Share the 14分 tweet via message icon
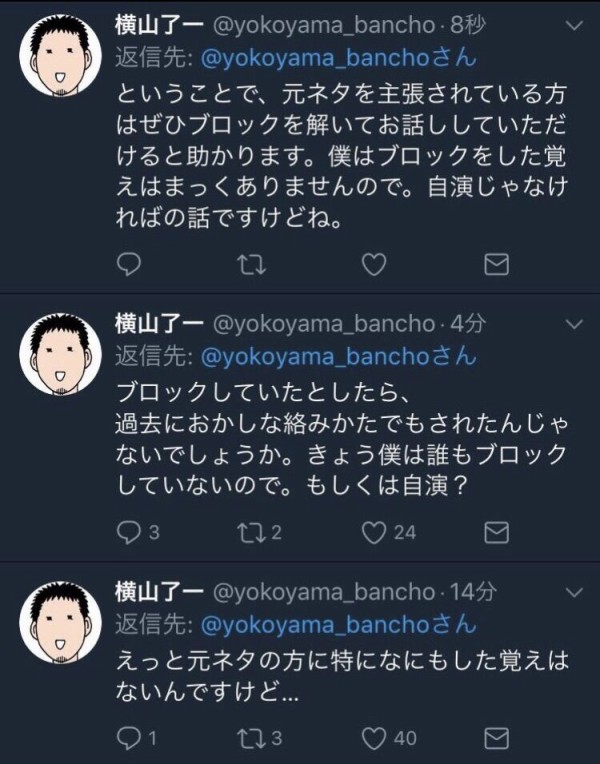600x764 pixels. click(x=496, y=739)
